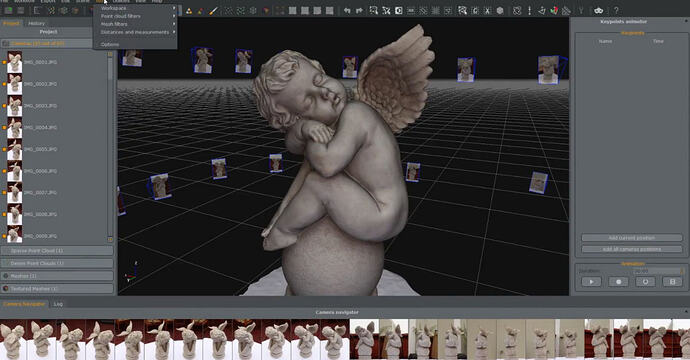The height and width of the screenshot is (360, 690).
Task: Expand Sparse Point Cloud (1) section
Action: [x=57, y=250]
